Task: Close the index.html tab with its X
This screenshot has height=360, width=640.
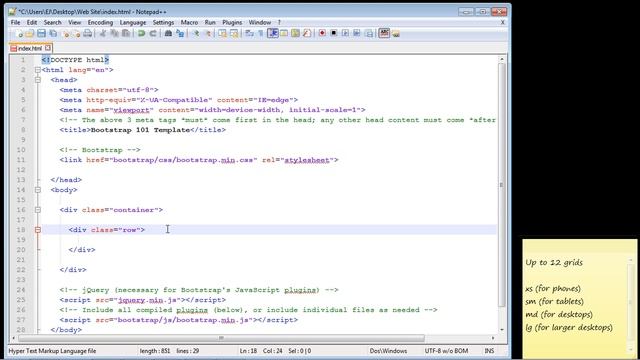Action: click(48, 48)
